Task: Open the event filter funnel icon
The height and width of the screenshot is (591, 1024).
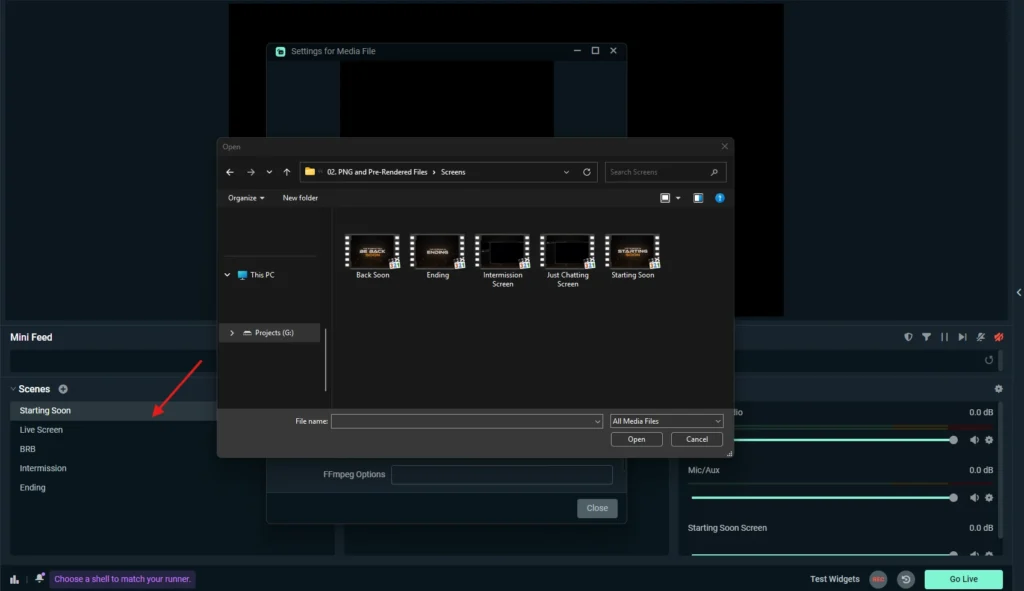Action: coord(926,337)
